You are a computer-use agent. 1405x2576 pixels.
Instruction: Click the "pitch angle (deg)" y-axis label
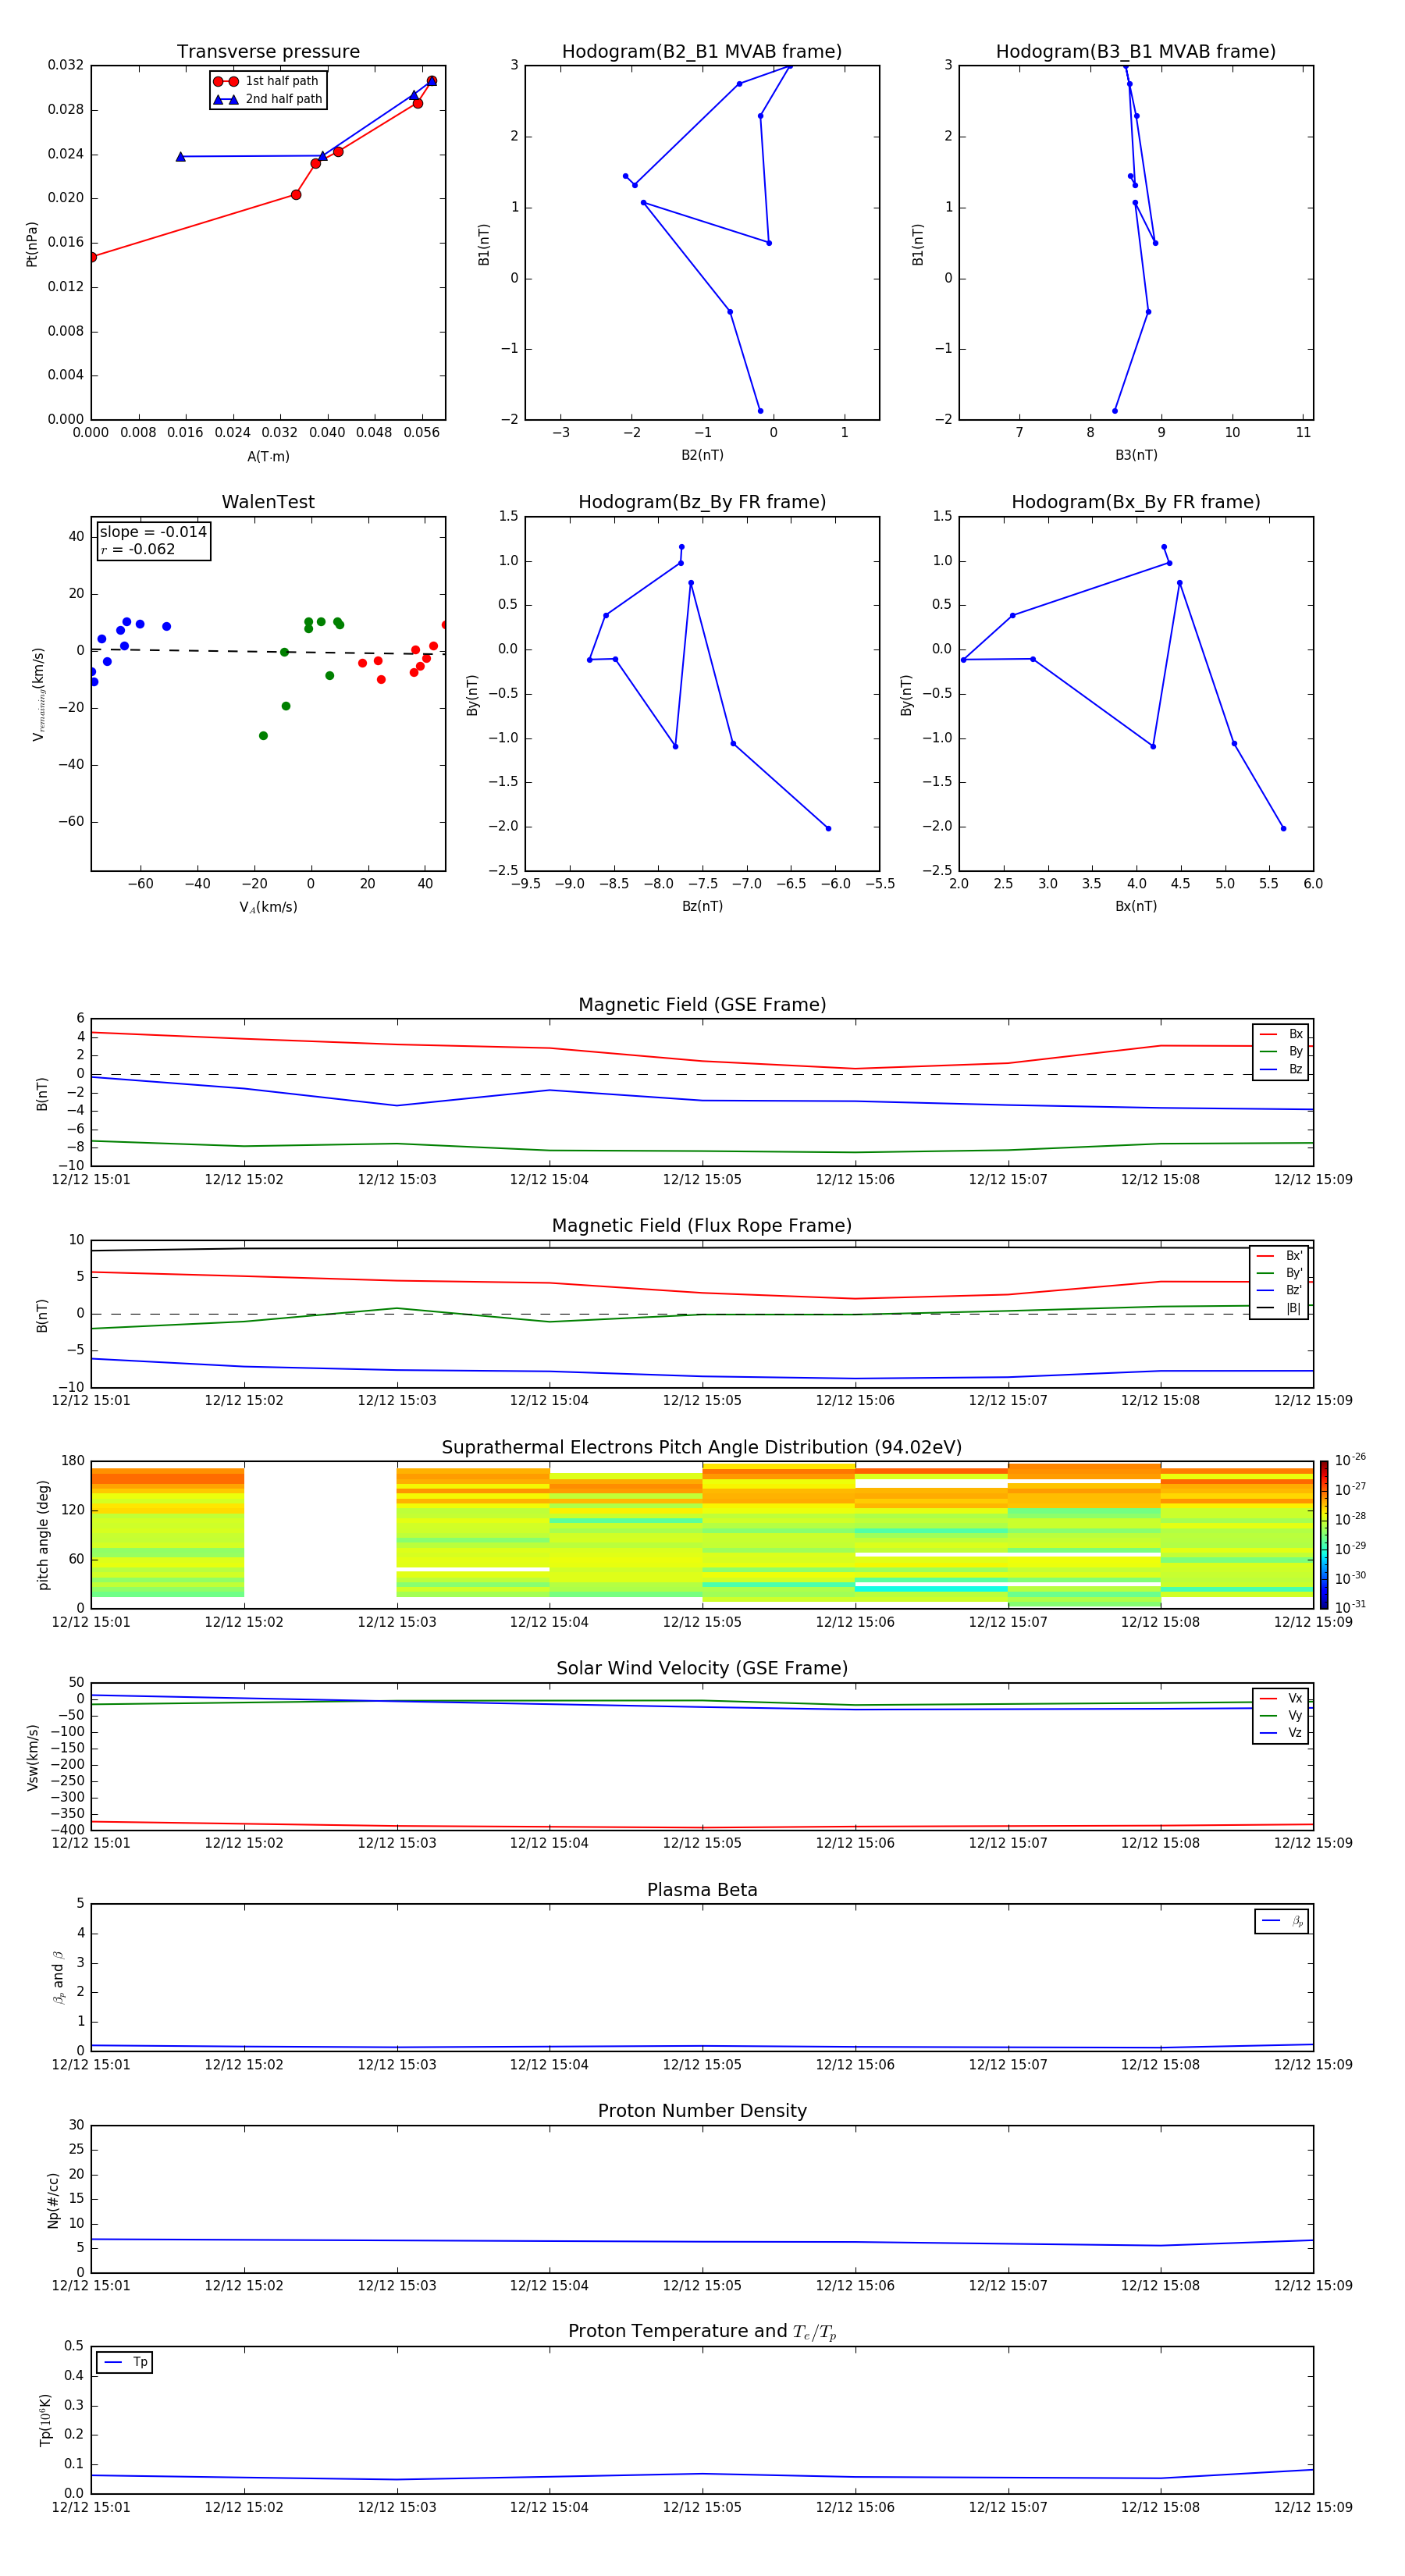(x=43, y=1535)
